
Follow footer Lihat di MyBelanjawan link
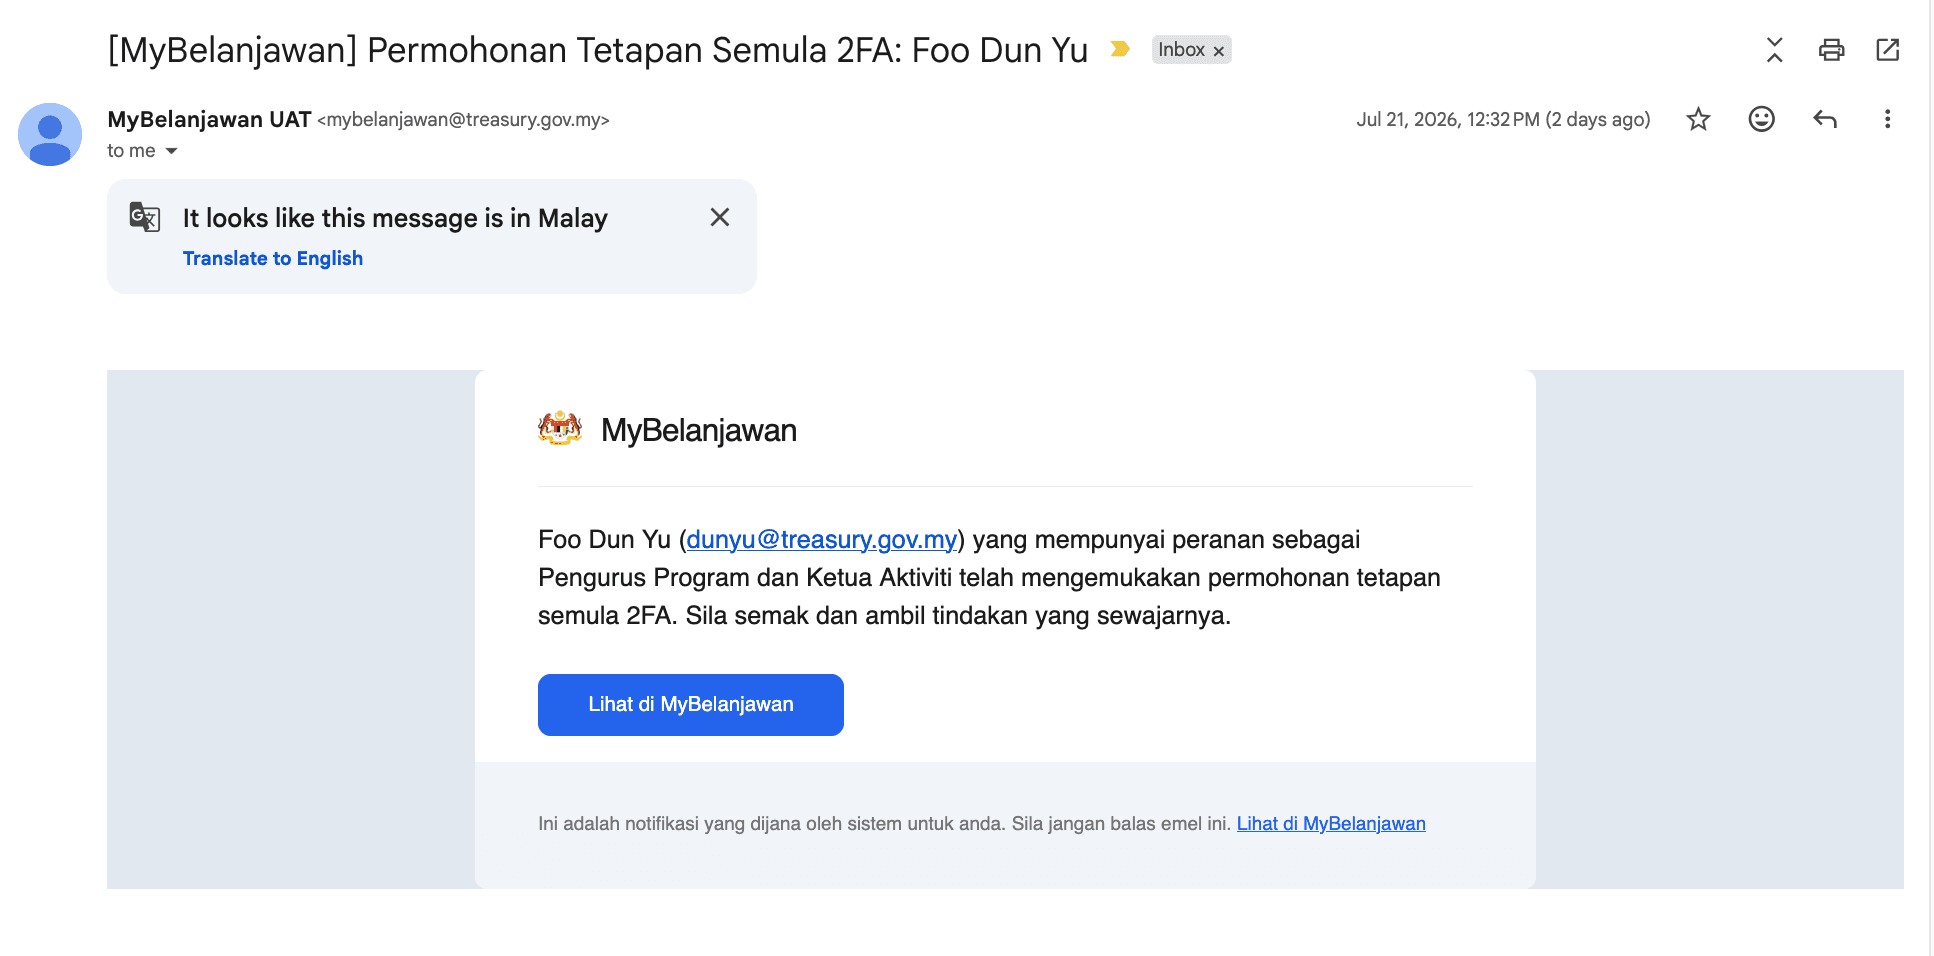(1331, 824)
